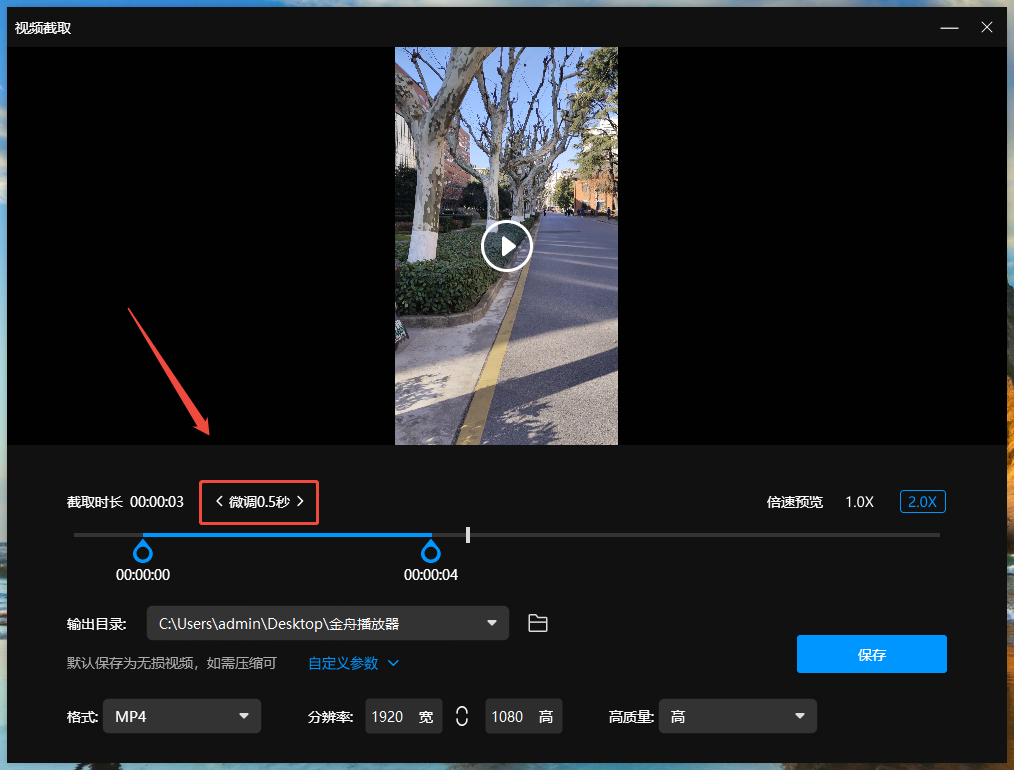1014x770 pixels.
Task: Play the video preview
Action: (506, 246)
